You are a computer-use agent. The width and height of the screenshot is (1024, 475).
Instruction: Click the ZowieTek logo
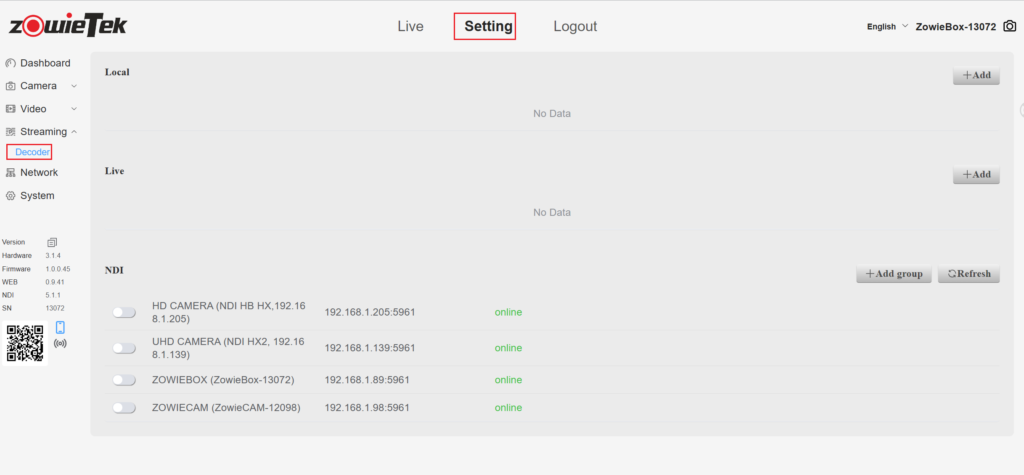point(68,26)
